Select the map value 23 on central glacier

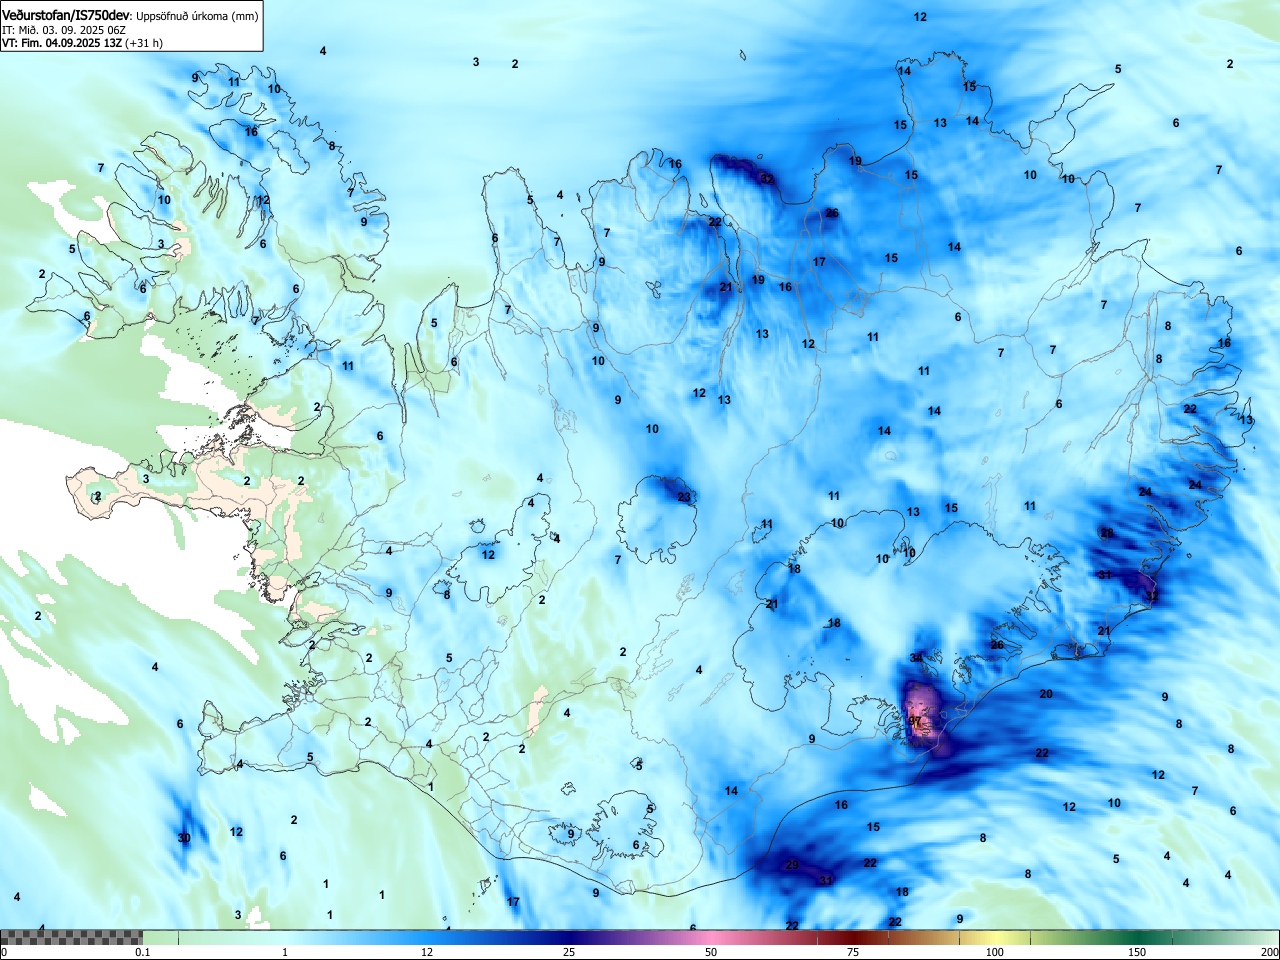[684, 497]
